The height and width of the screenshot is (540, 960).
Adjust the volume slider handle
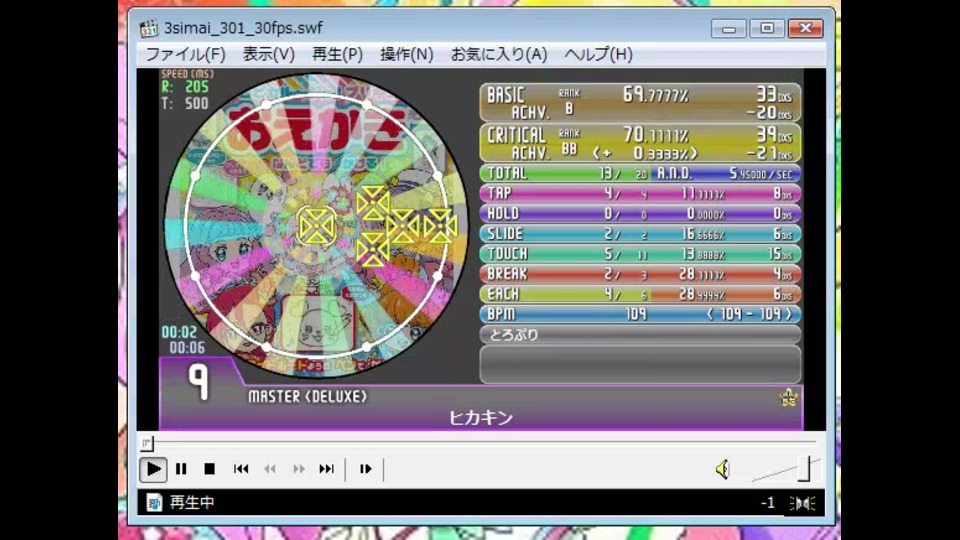point(805,469)
